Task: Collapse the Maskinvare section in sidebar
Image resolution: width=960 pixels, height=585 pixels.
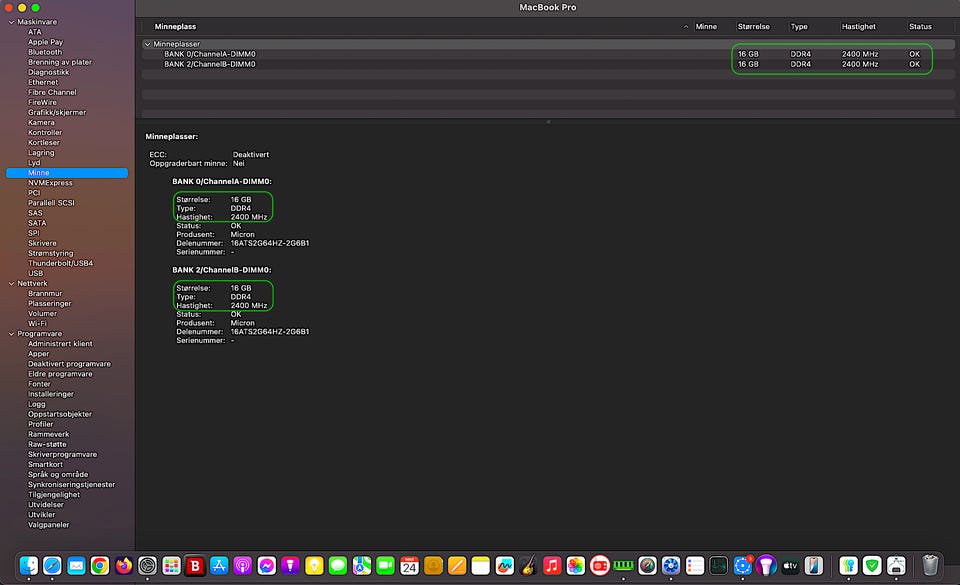Action: click(11, 22)
